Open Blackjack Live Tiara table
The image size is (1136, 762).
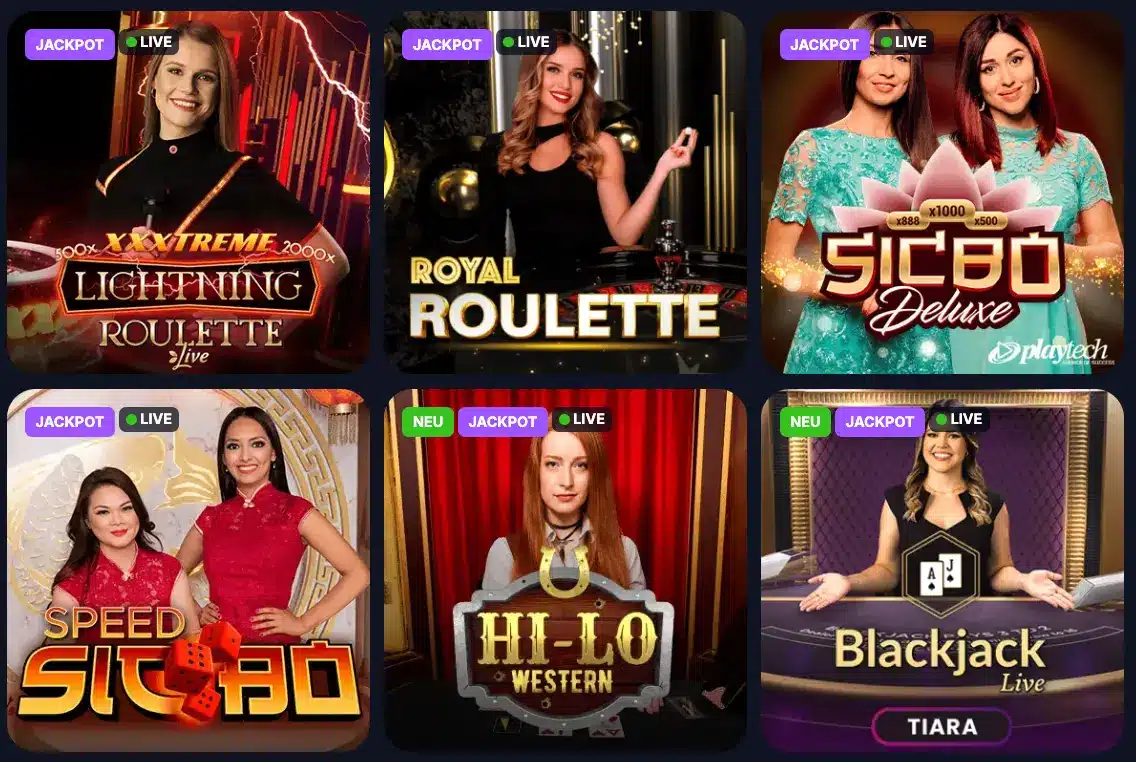point(943,570)
